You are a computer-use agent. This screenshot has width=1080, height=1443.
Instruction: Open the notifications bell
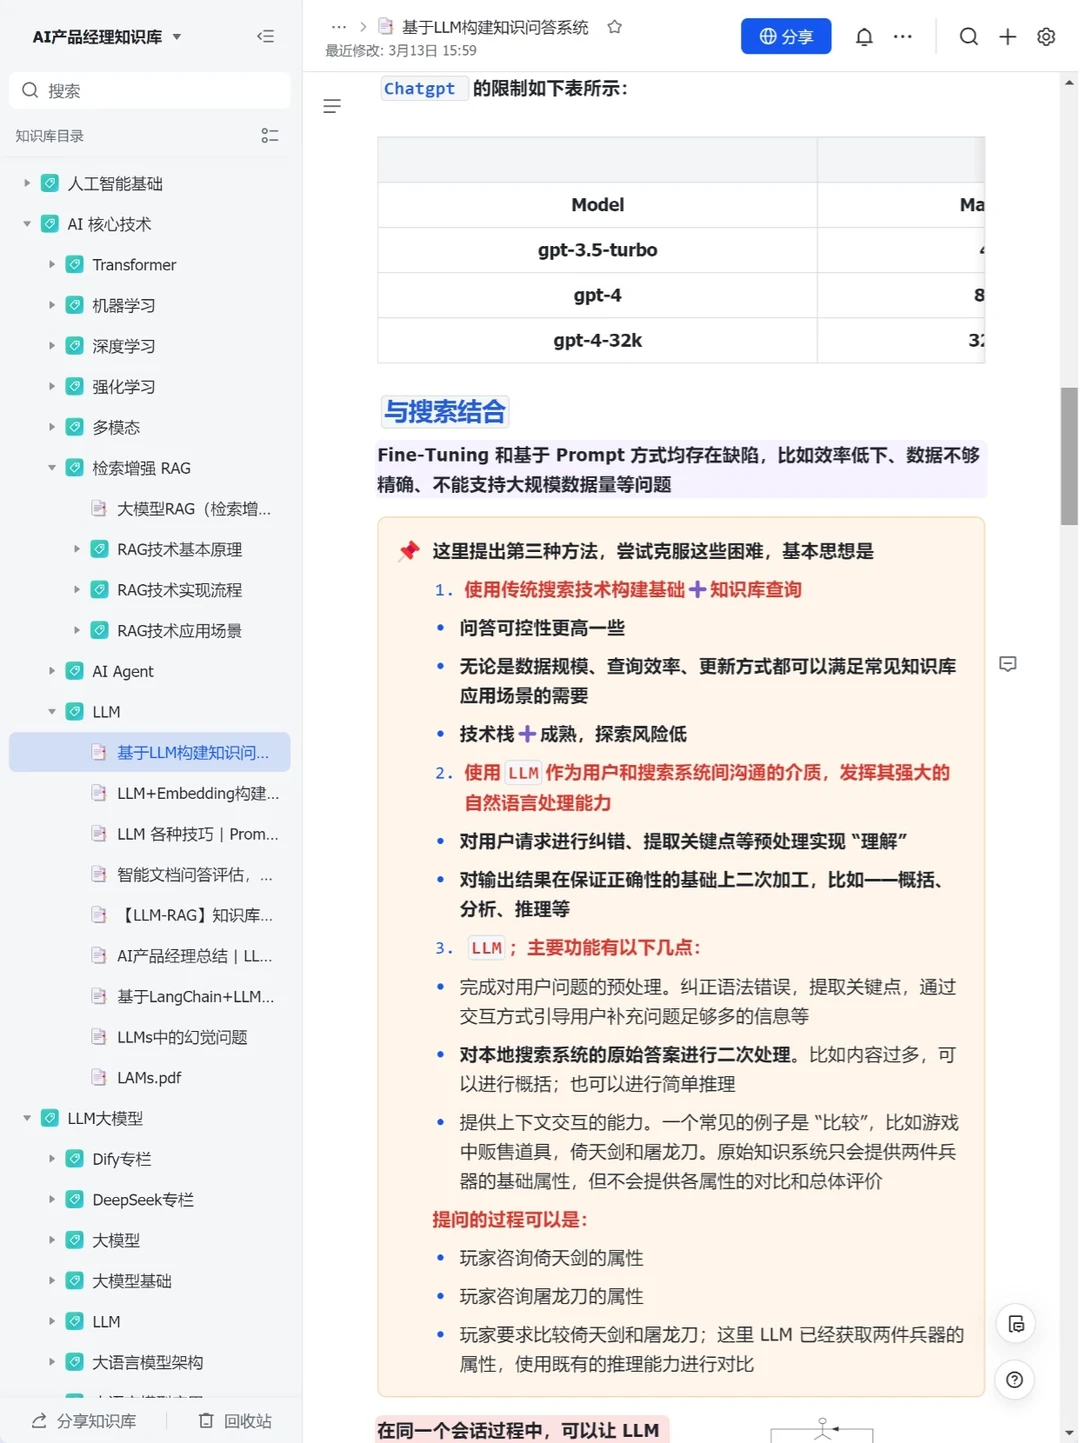click(864, 36)
